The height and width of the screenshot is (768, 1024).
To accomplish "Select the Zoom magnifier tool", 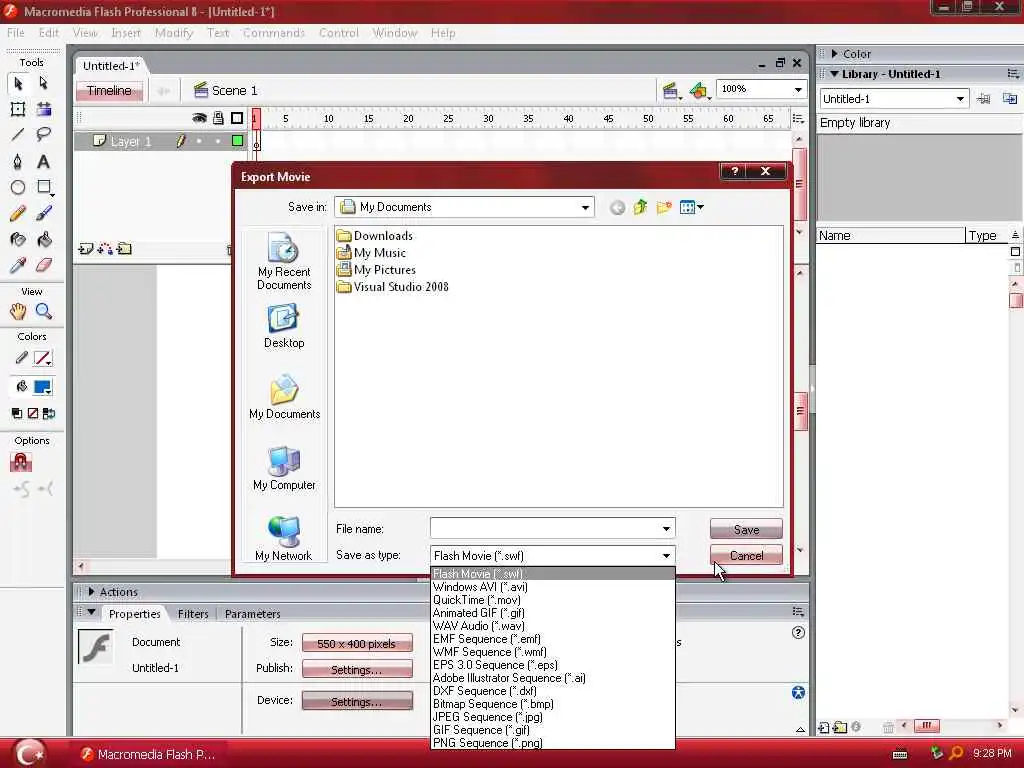I will (x=44, y=312).
